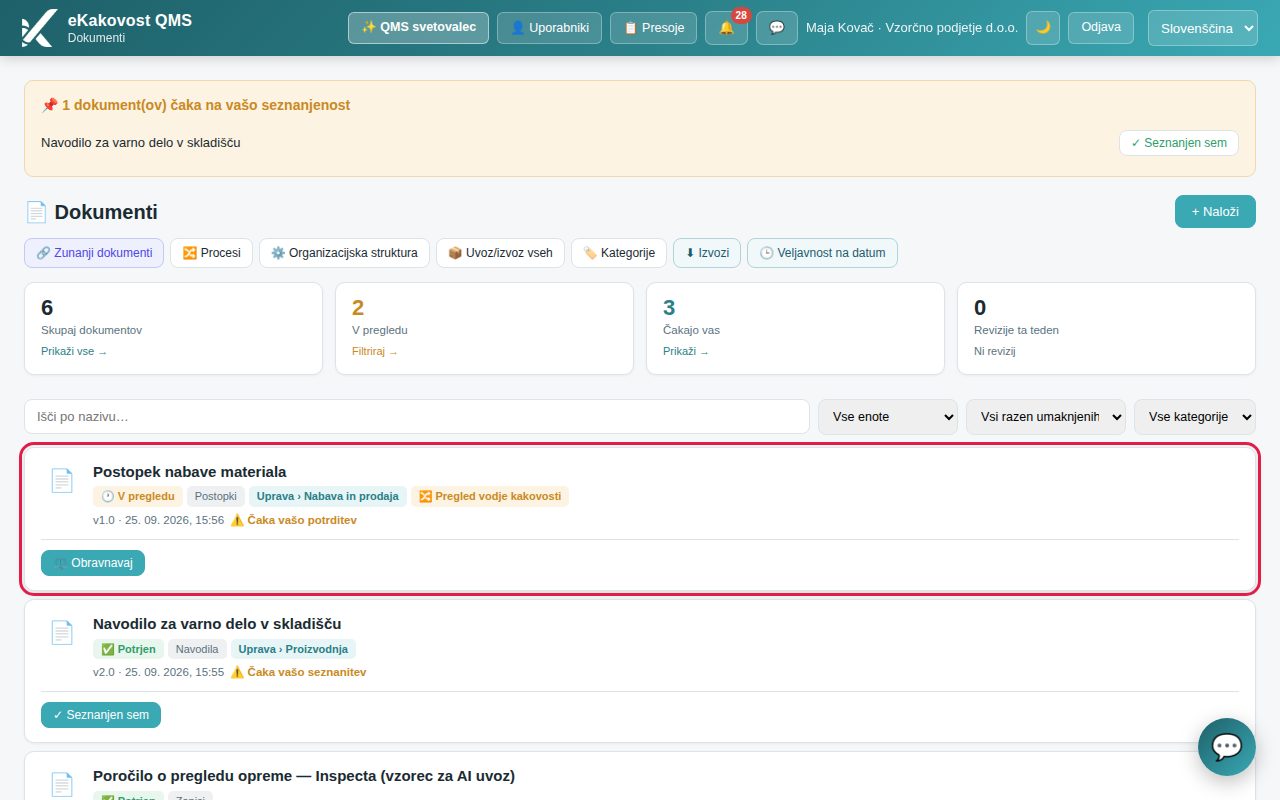Viewport: 1280px width, 800px height.
Task: Click the Čaka vašo potrditev warning text
Action: (x=293, y=520)
